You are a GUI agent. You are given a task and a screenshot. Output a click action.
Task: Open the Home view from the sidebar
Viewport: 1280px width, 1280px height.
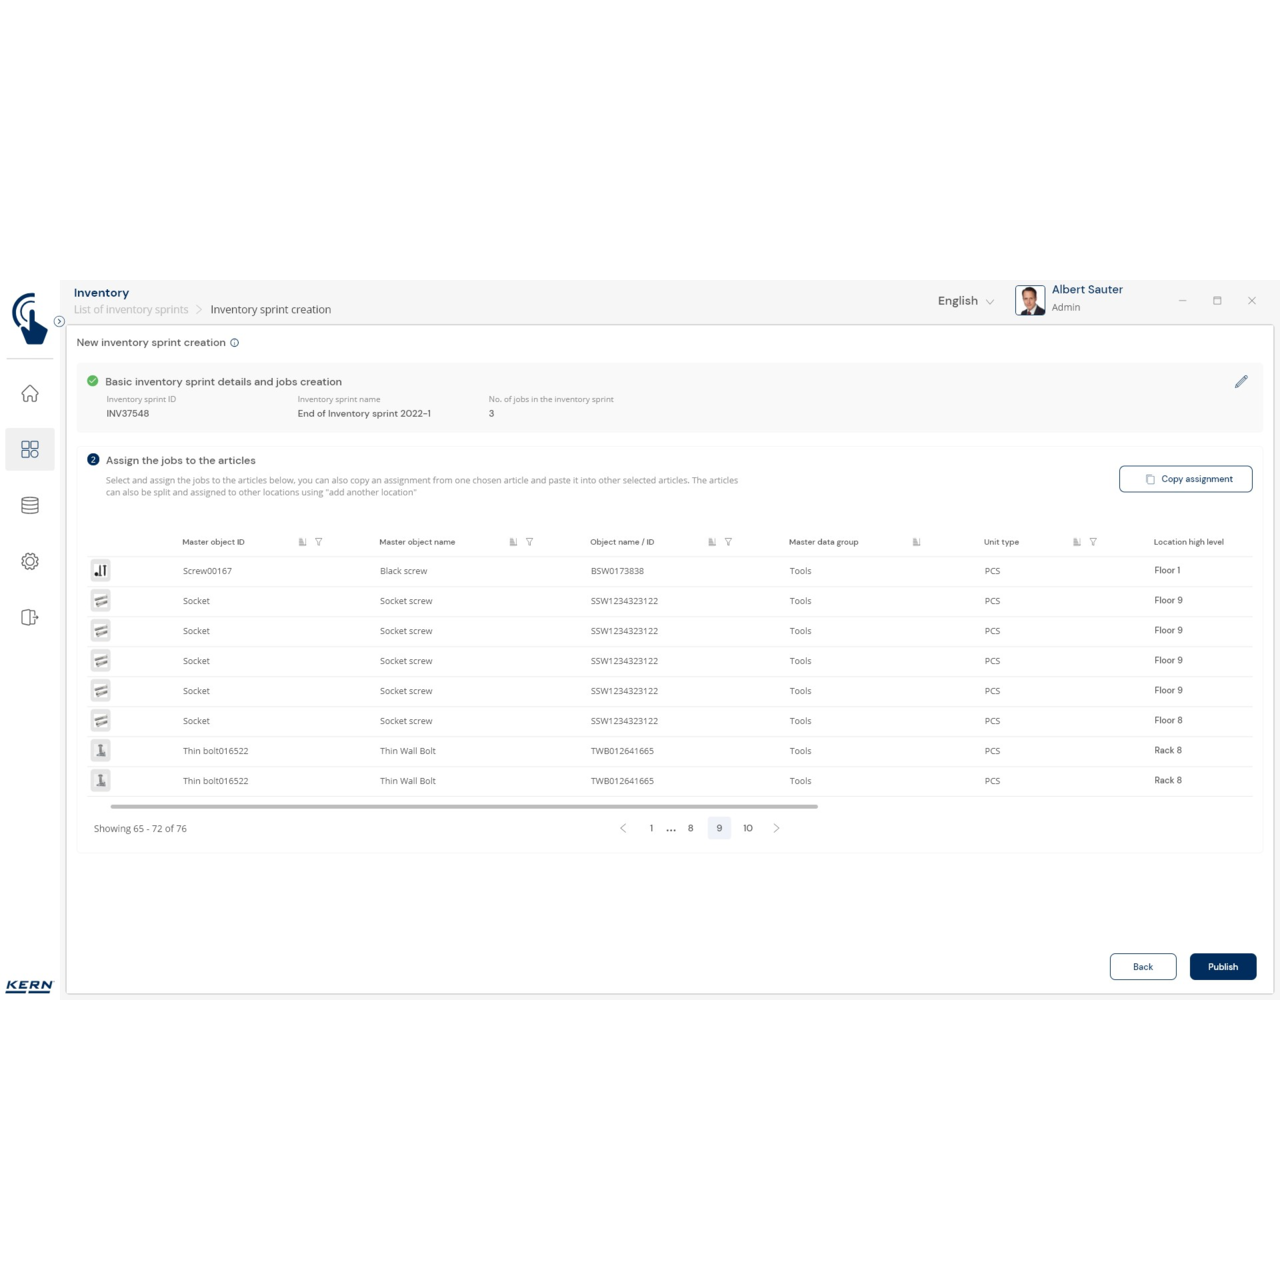[31, 393]
